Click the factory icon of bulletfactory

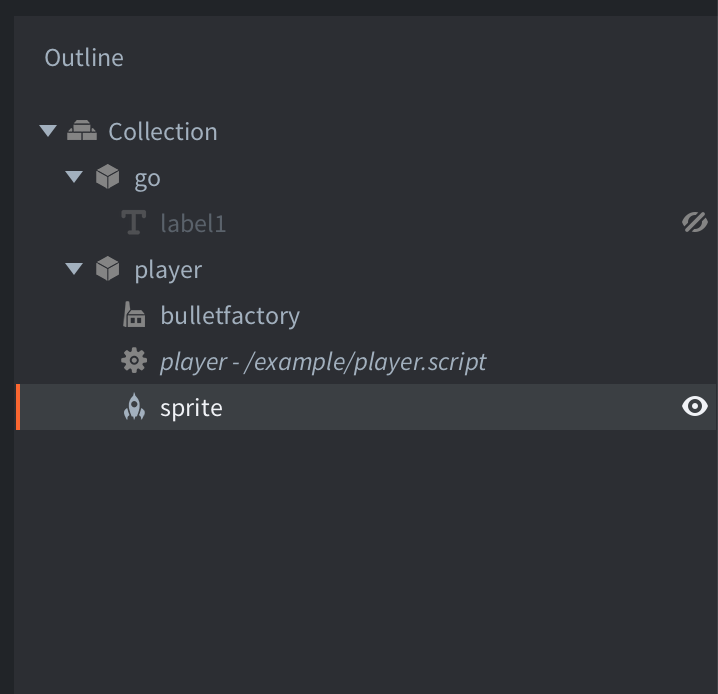pyautogui.click(x=134, y=314)
